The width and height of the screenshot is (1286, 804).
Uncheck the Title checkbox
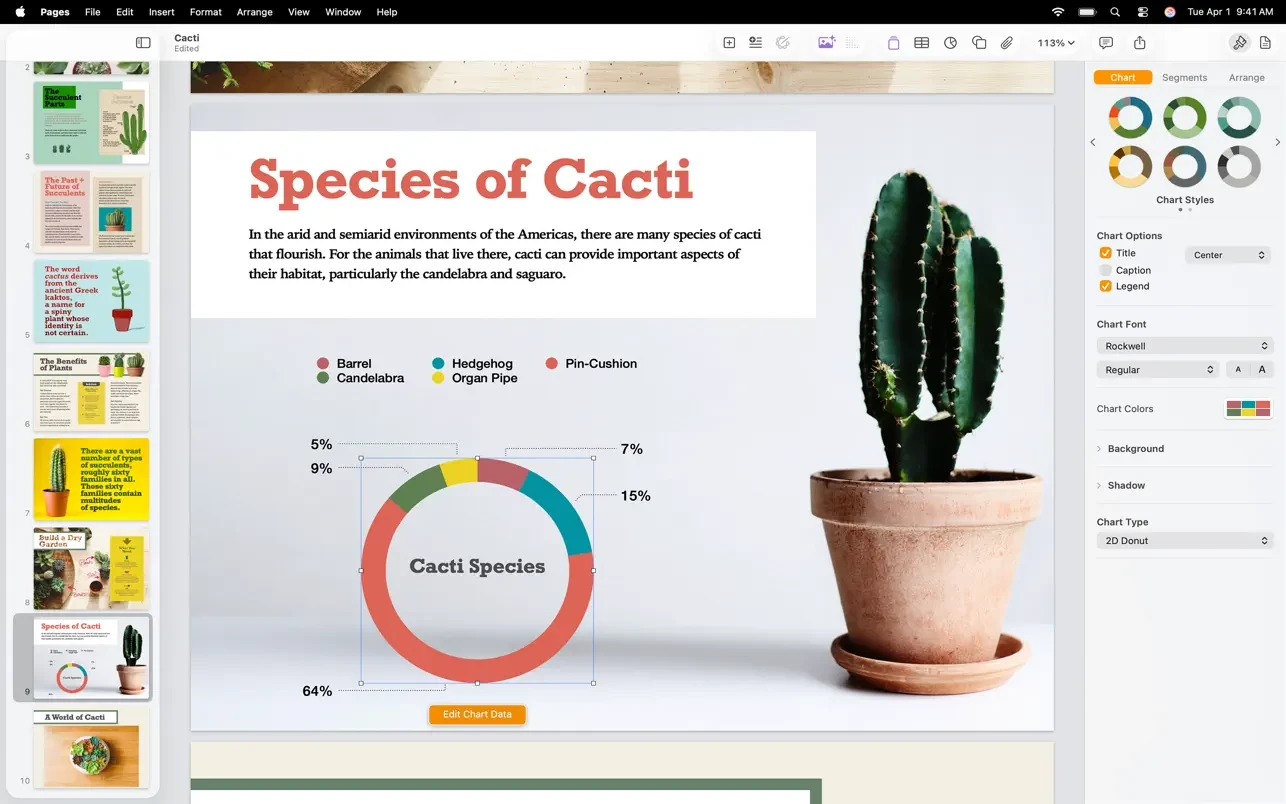1105,253
